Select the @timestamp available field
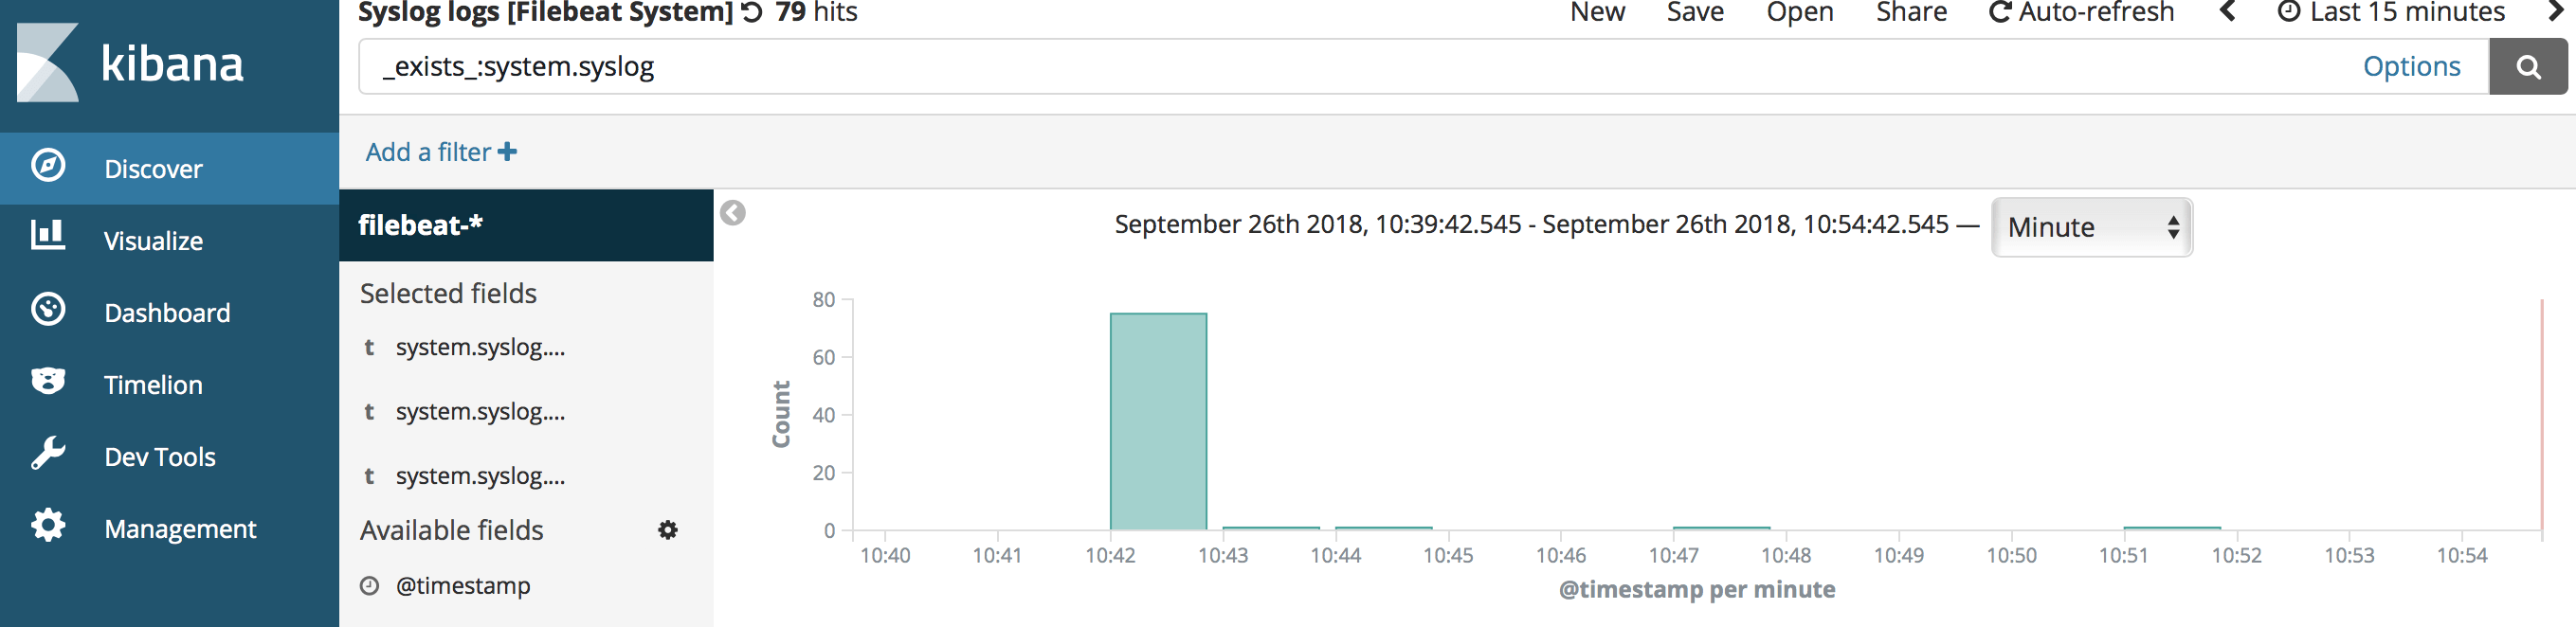Image resolution: width=2576 pixels, height=627 pixels. click(x=463, y=586)
